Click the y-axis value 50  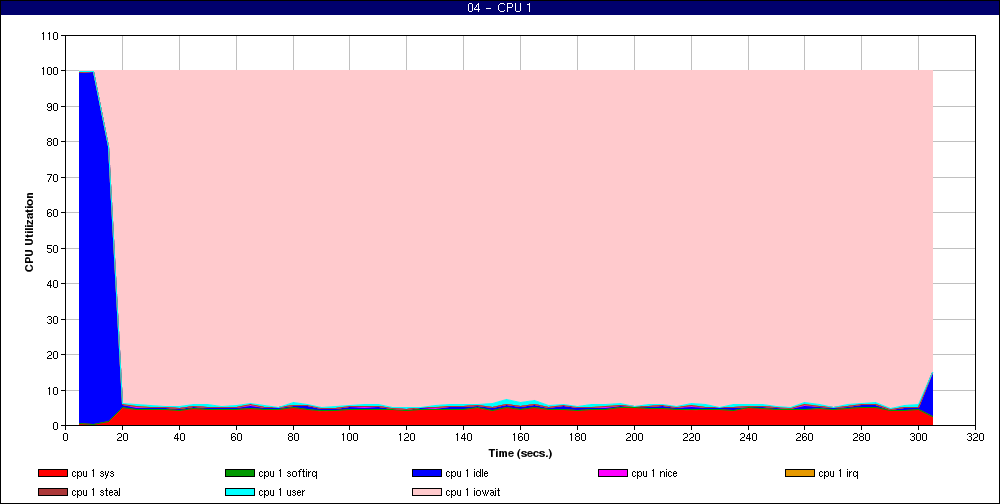point(54,248)
